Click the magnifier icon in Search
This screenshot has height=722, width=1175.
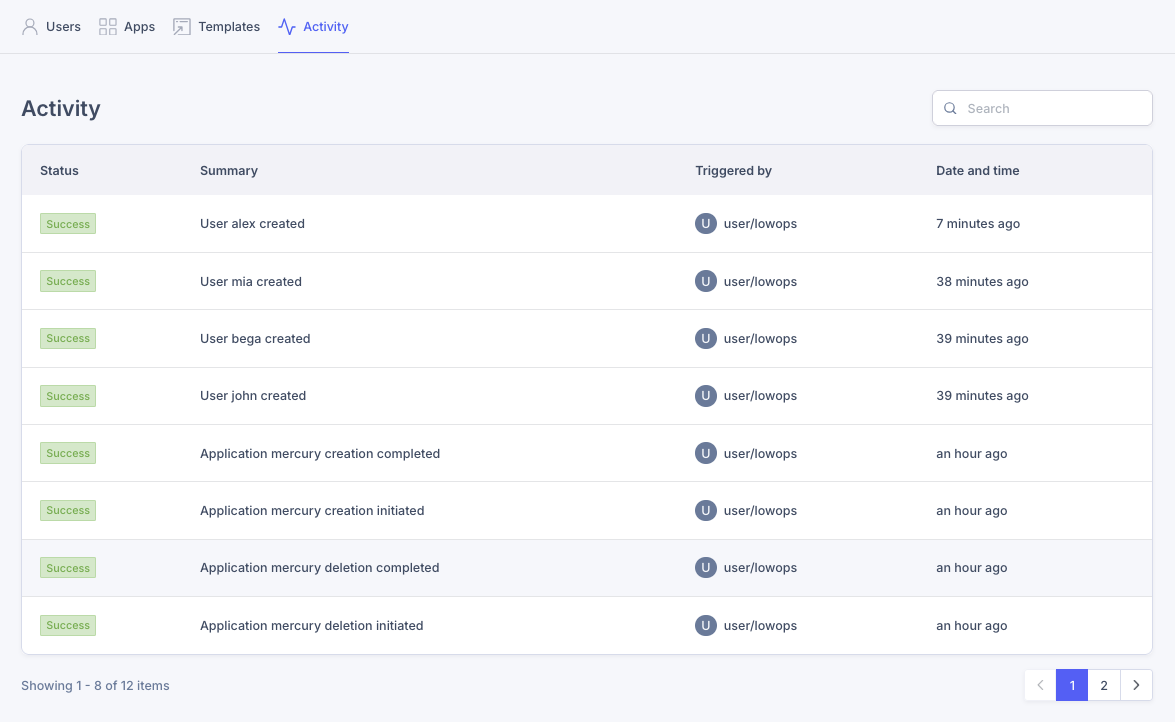(x=950, y=108)
